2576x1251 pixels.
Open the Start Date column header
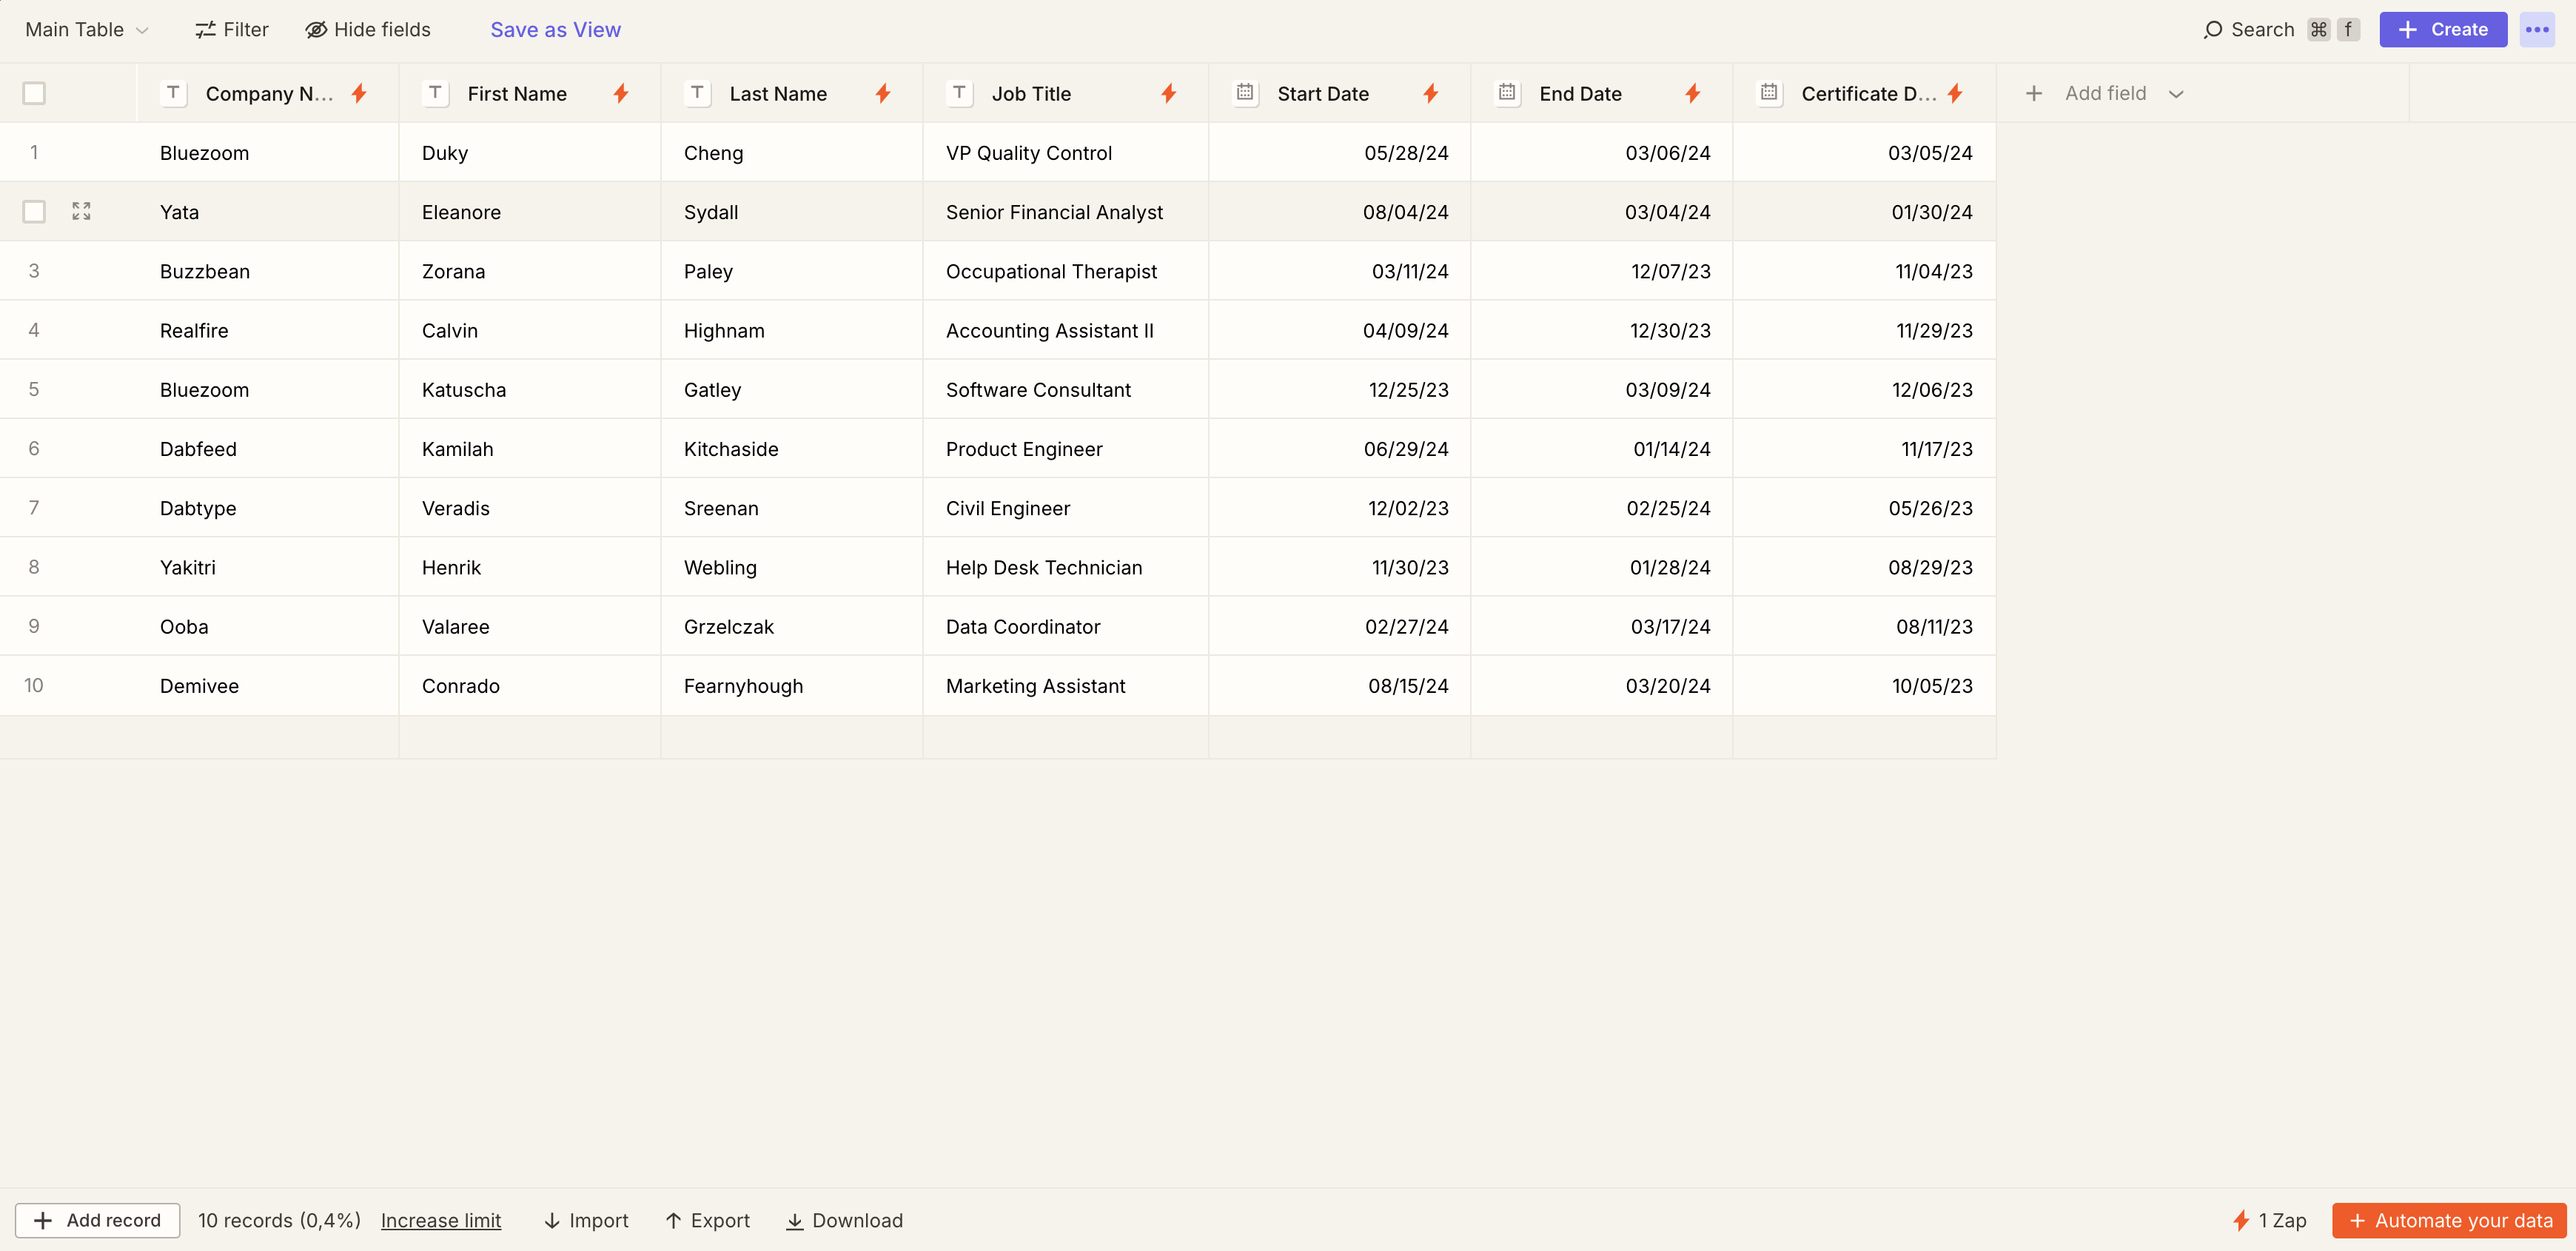tap(1340, 93)
